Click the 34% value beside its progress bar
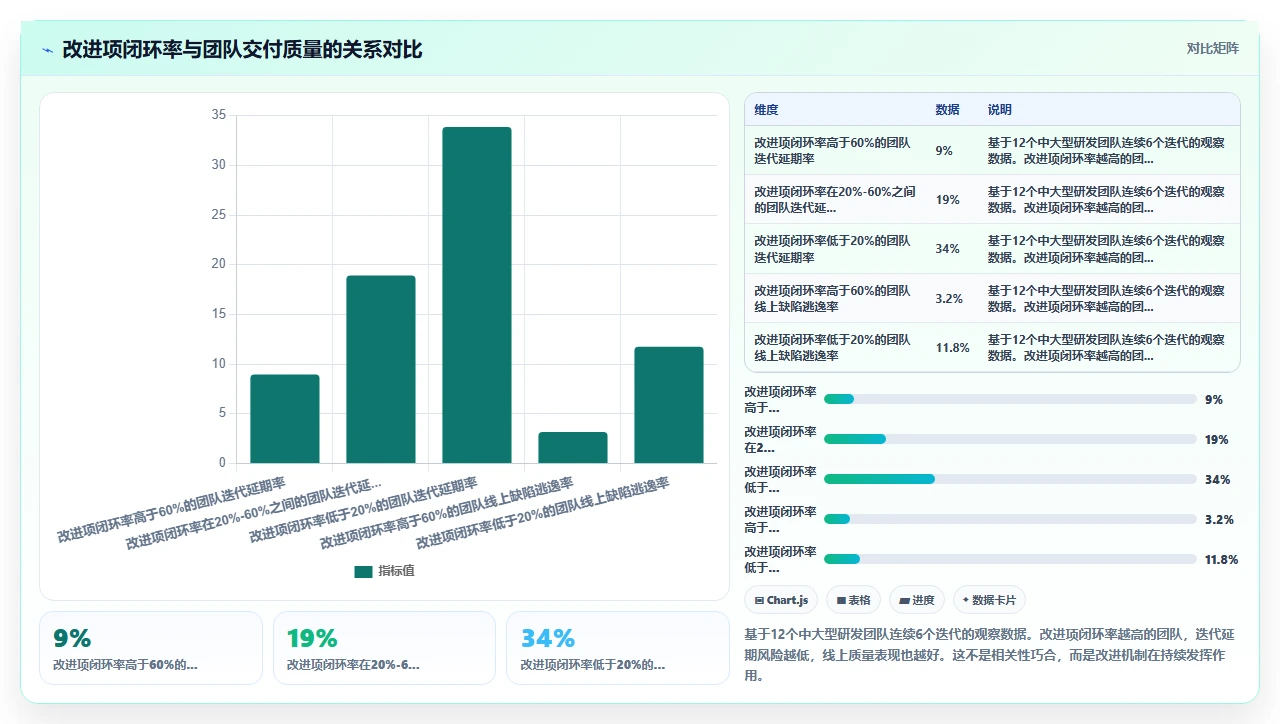 pos(1217,479)
